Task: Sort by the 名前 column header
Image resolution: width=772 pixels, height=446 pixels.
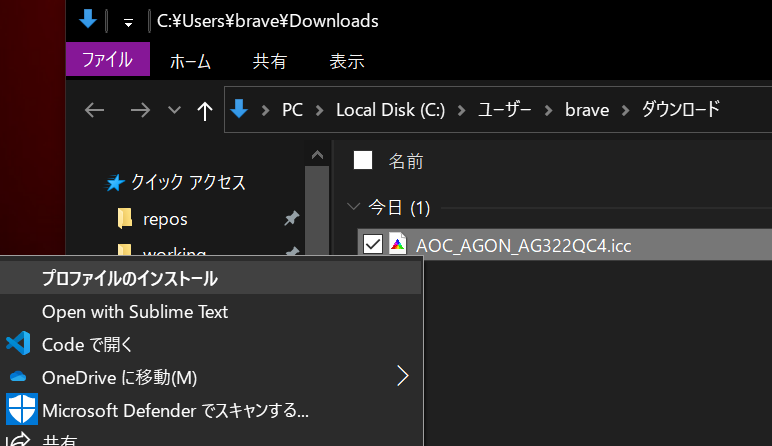Action: tap(406, 161)
